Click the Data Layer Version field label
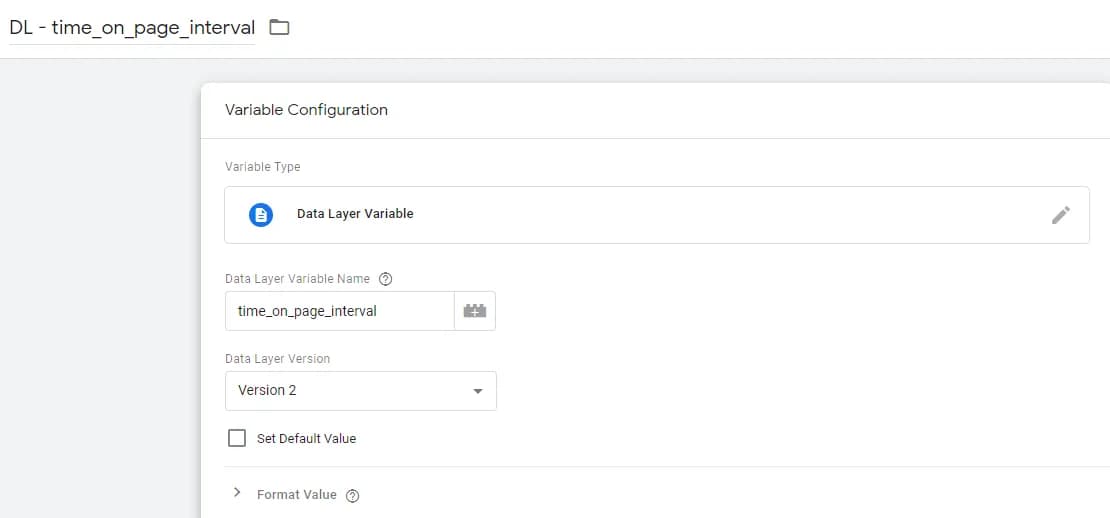This screenshot has width=1110, height=518. click(x=277, y=358)
